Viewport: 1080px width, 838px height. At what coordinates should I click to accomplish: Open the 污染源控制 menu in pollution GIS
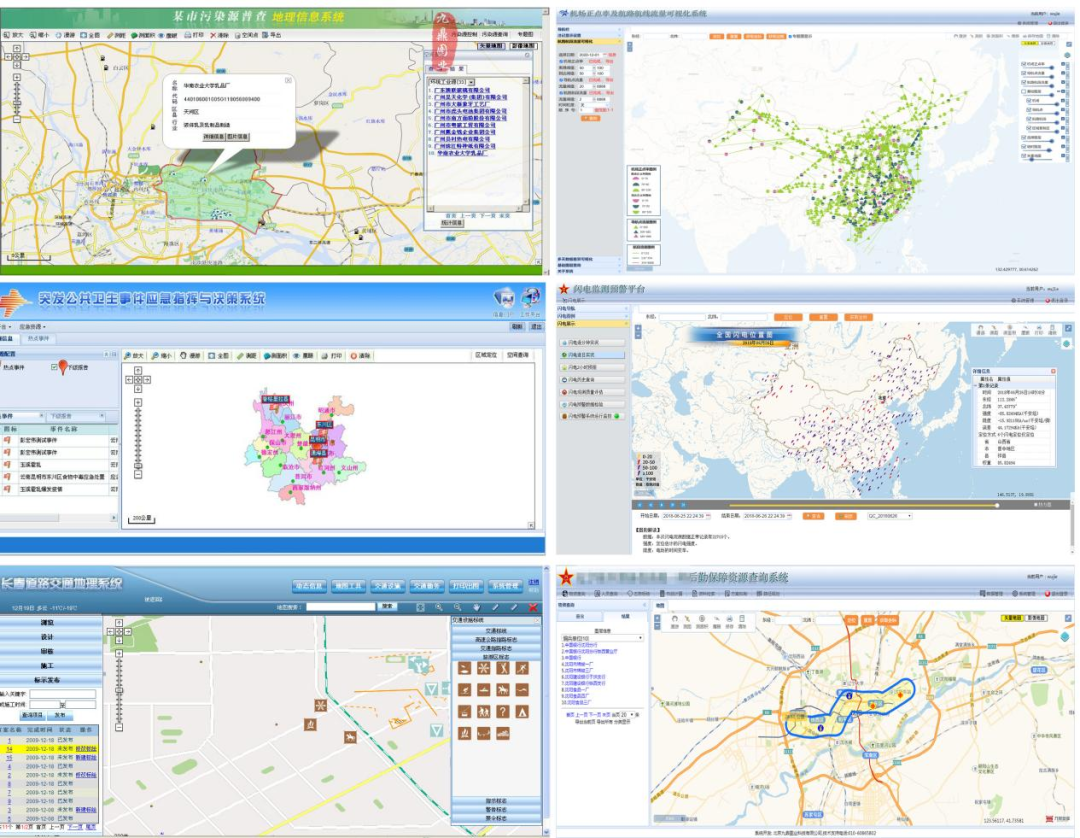pyautogui.click(x=463, y=34)
